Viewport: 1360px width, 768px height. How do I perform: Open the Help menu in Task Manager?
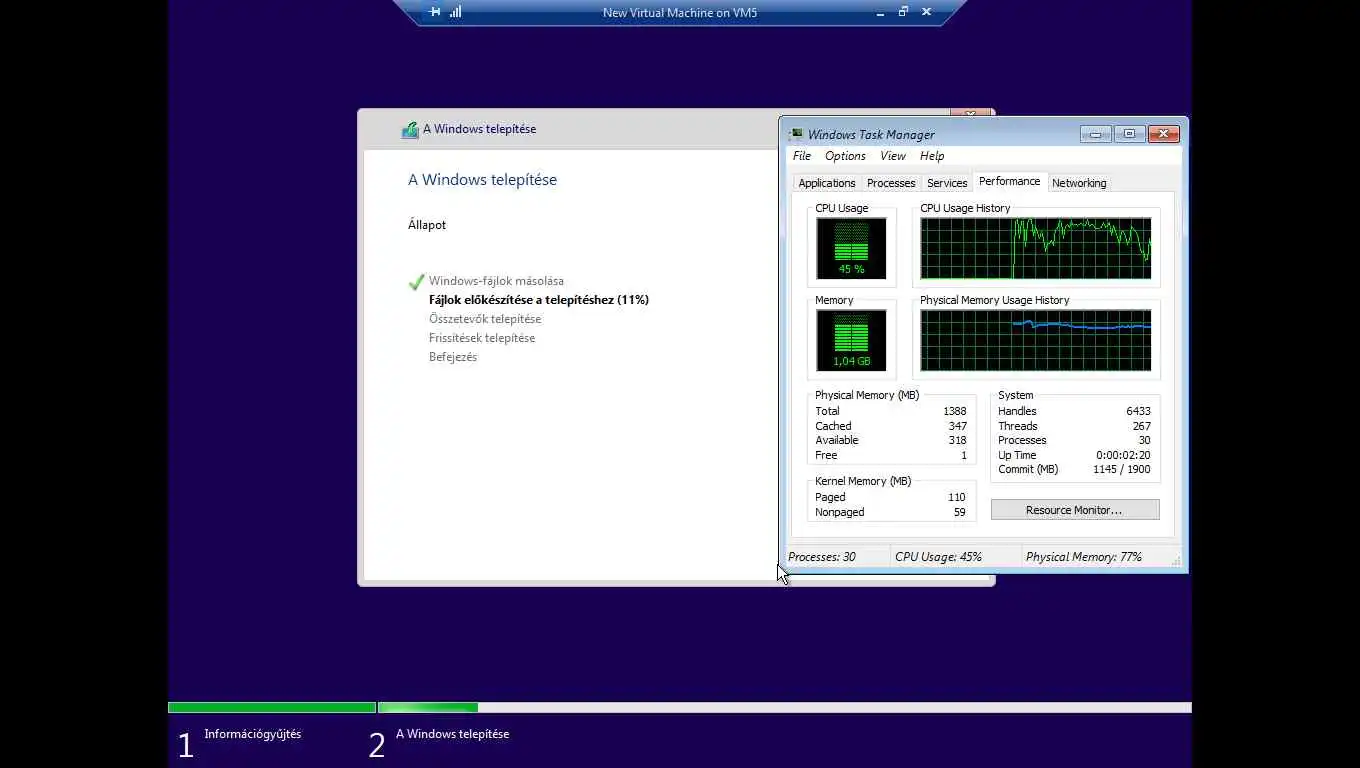click(932, 156)
